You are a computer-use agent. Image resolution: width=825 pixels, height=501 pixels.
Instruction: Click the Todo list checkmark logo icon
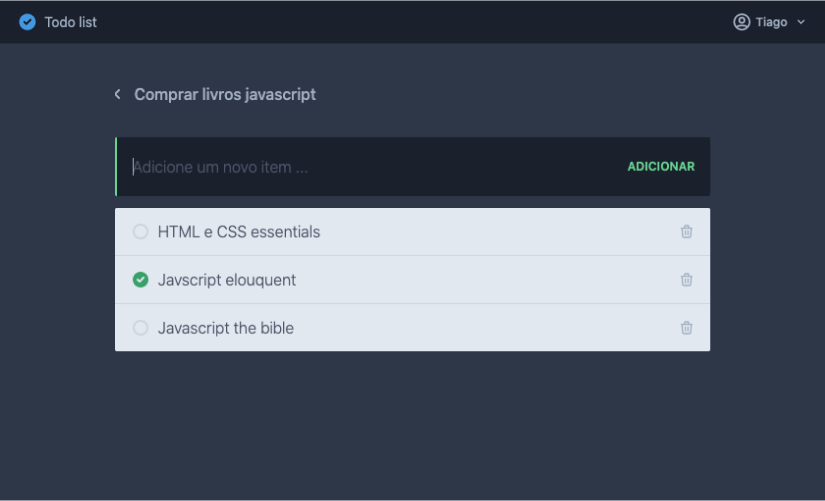coord(28,22)
